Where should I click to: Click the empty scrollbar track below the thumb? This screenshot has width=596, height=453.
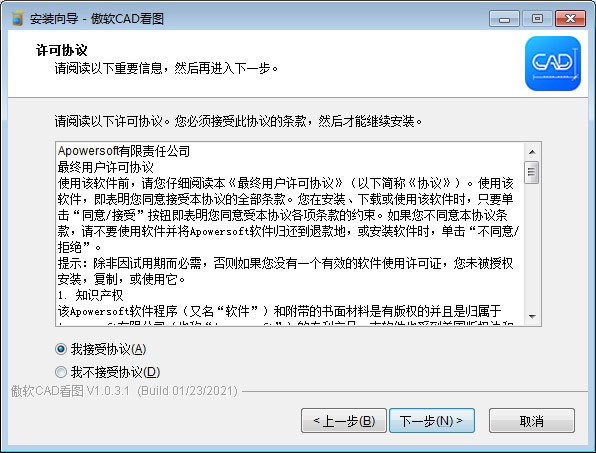click(532, 246)
